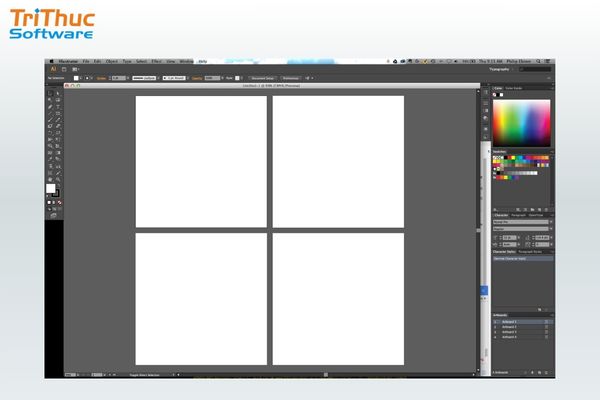600x400 pixels.
Task: Pick a color from the Color spectrum
Action: tap(522, 123)
